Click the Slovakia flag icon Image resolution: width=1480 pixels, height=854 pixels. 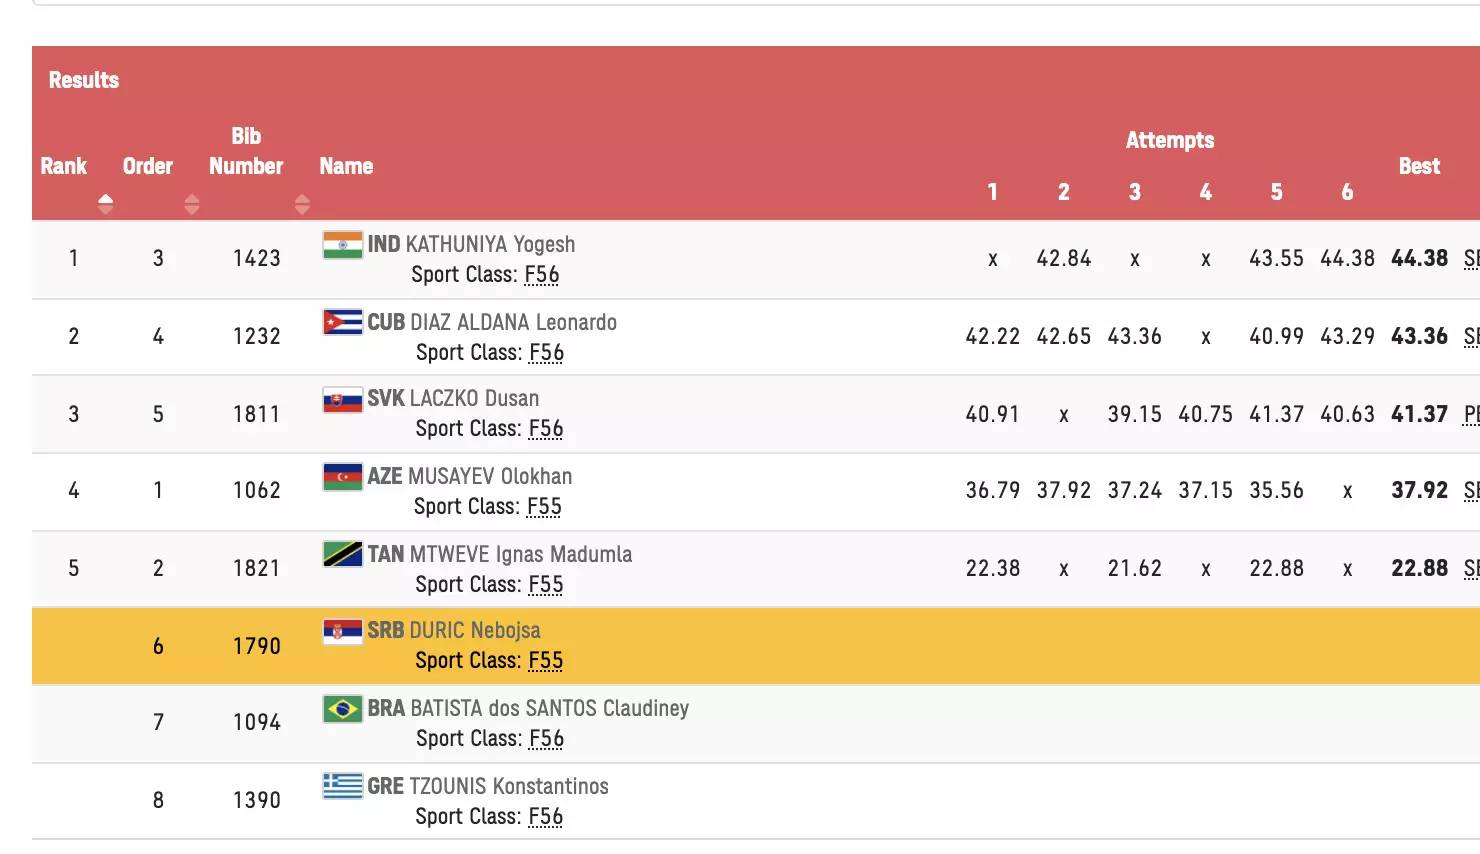(x=342, y=400)
